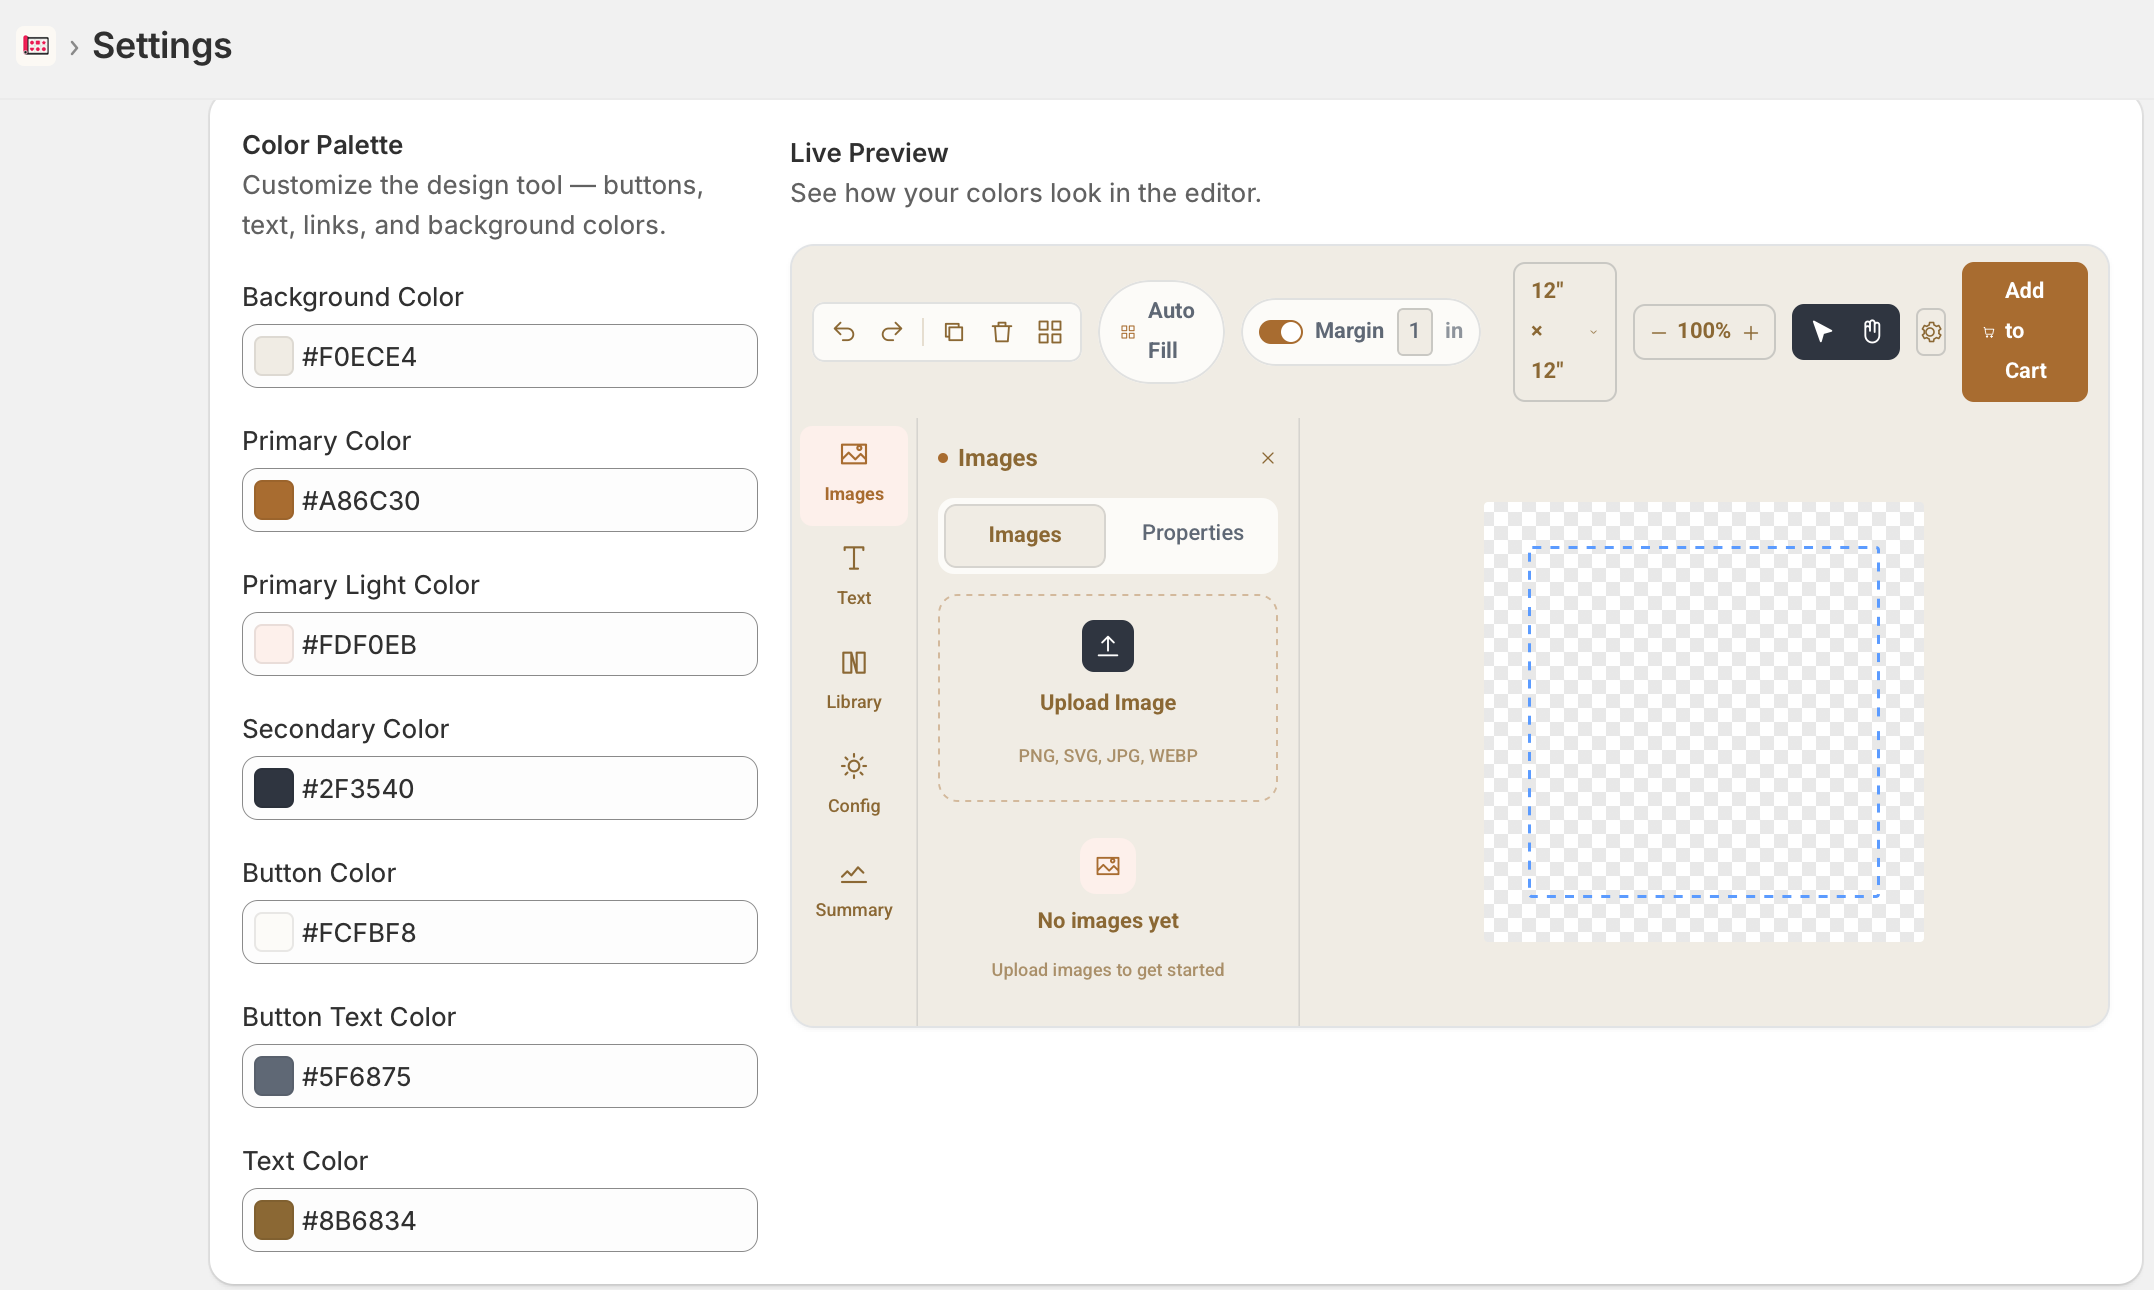Click the redo arrow icon
This screenshot has width=2154, height=1290.
click(892, 332)
